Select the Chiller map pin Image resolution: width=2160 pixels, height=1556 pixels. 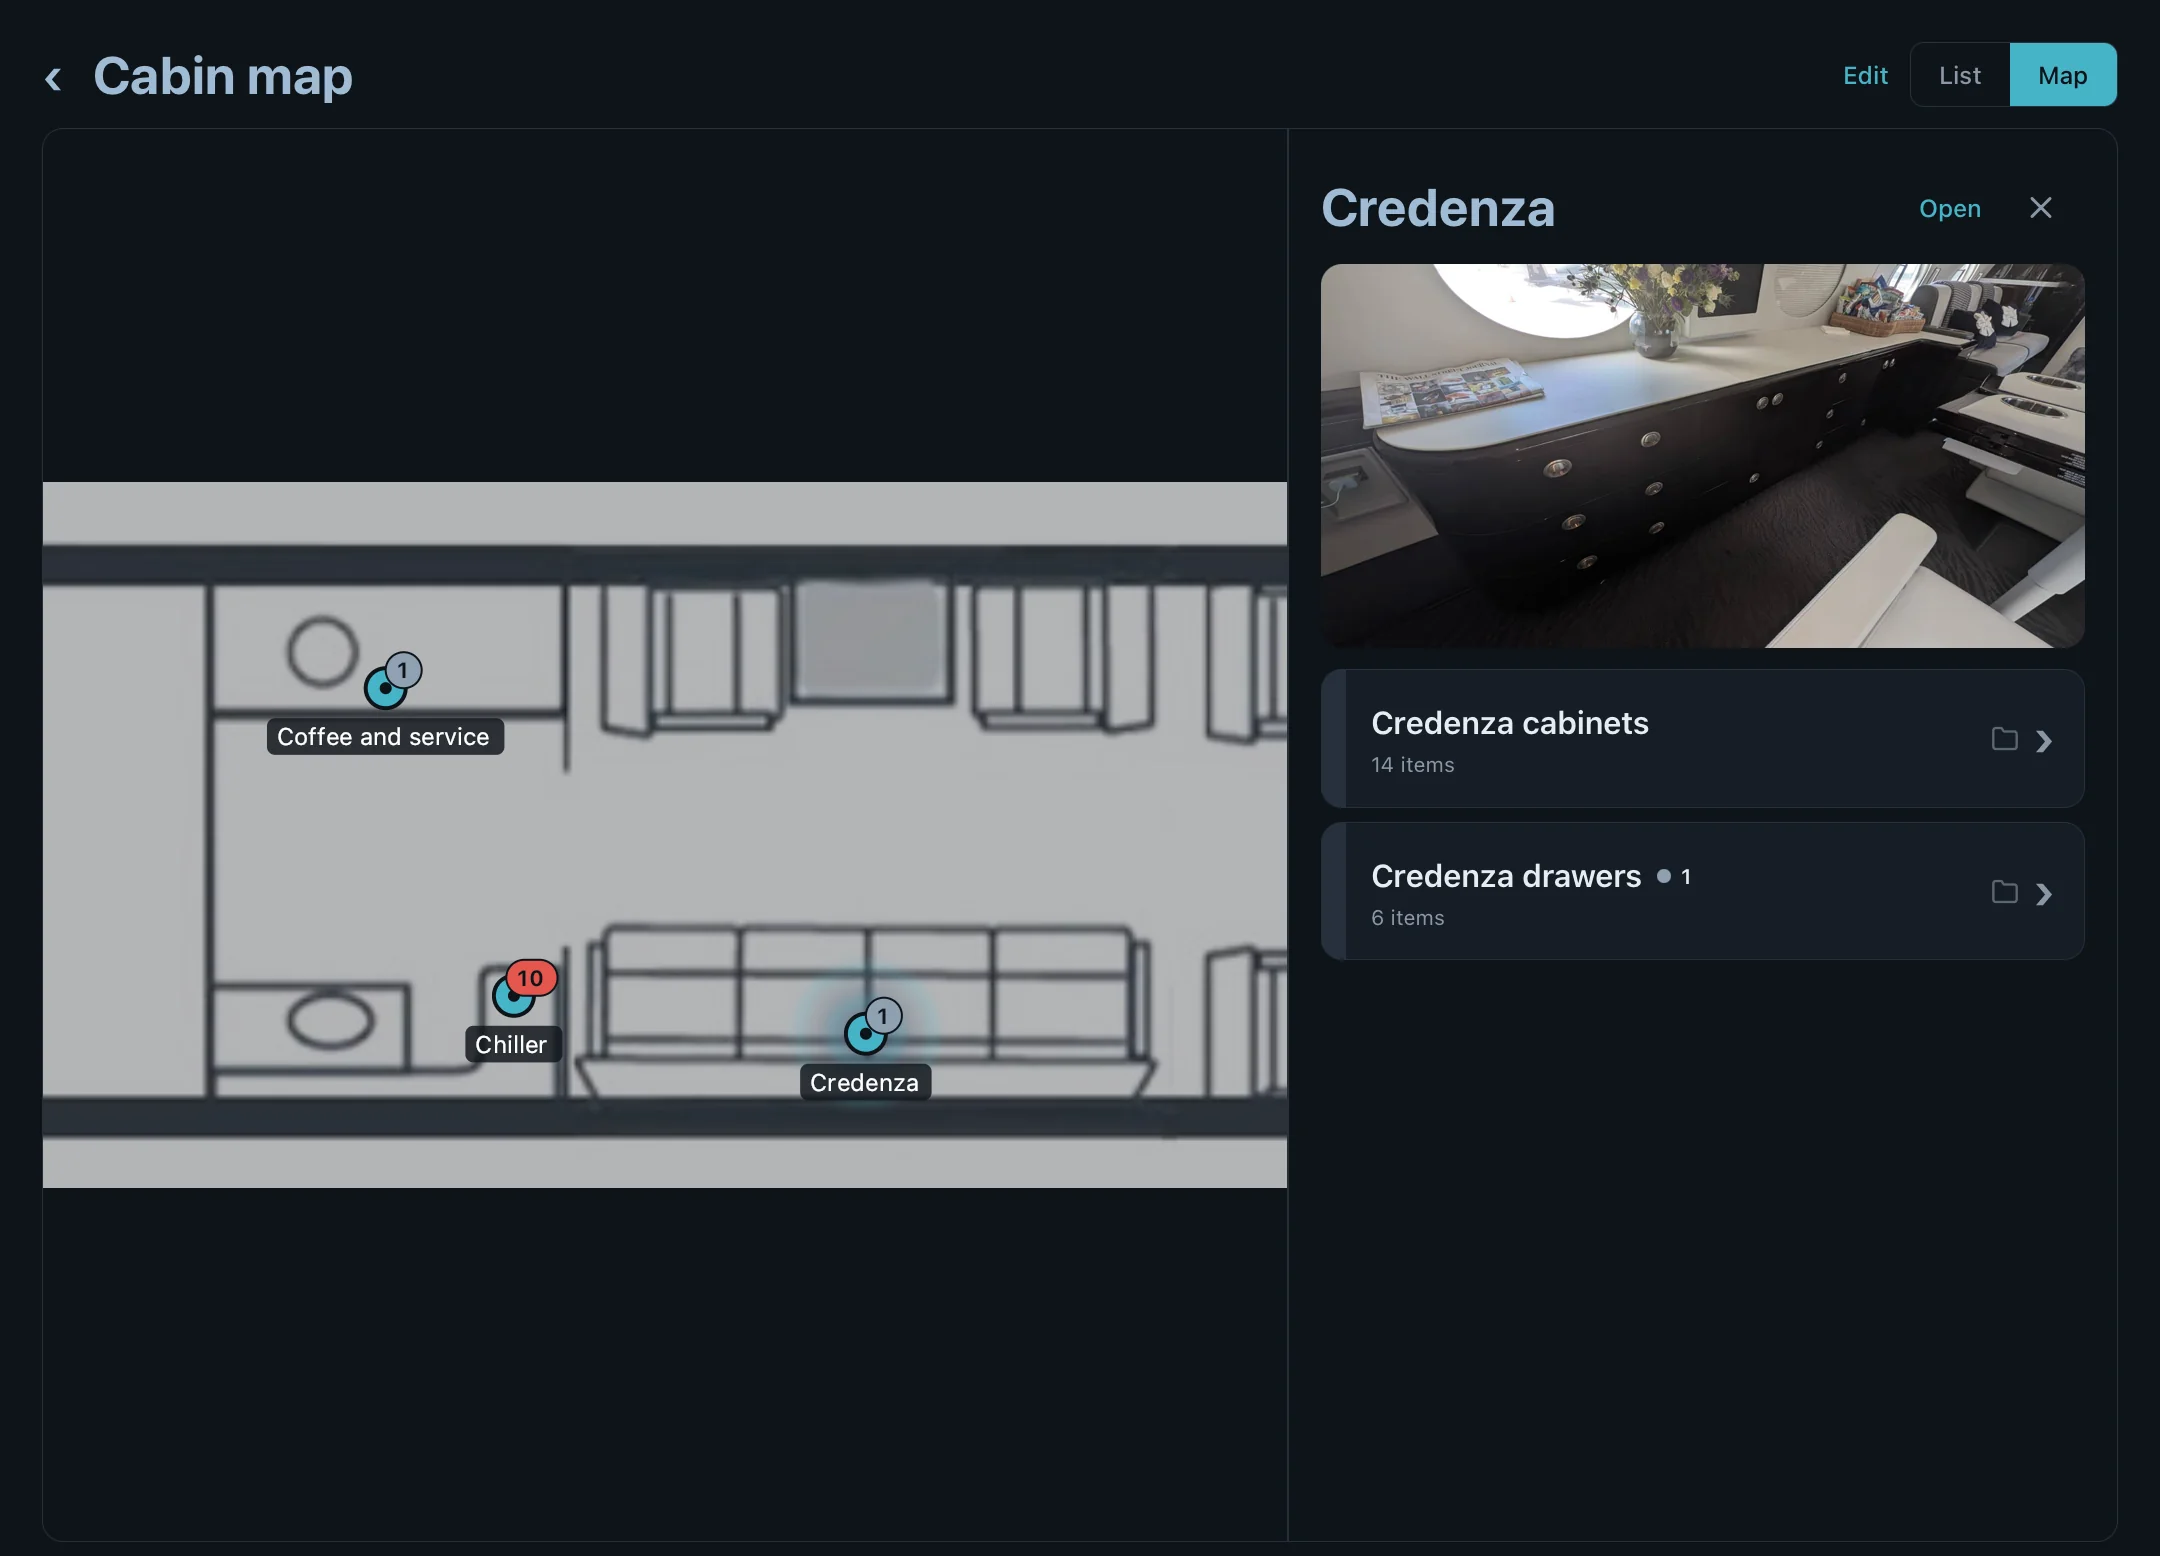[513, 996]
